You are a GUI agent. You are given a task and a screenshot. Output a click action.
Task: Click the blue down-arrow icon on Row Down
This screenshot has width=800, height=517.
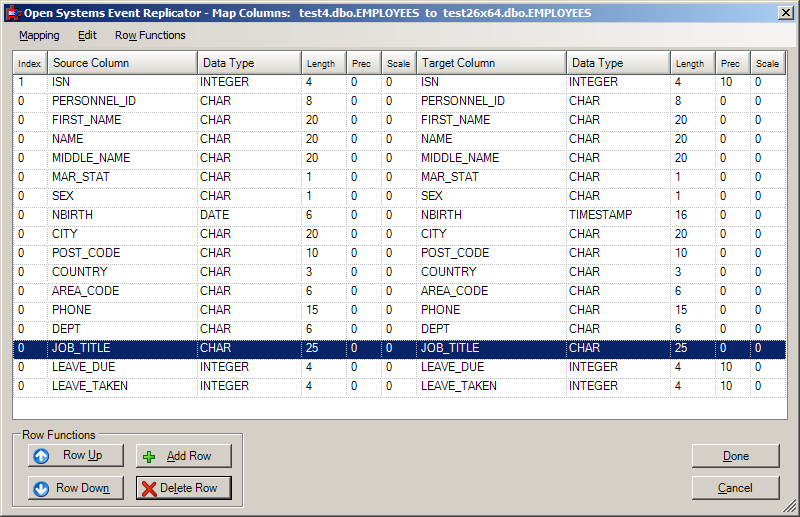click(x=41, y=488)
